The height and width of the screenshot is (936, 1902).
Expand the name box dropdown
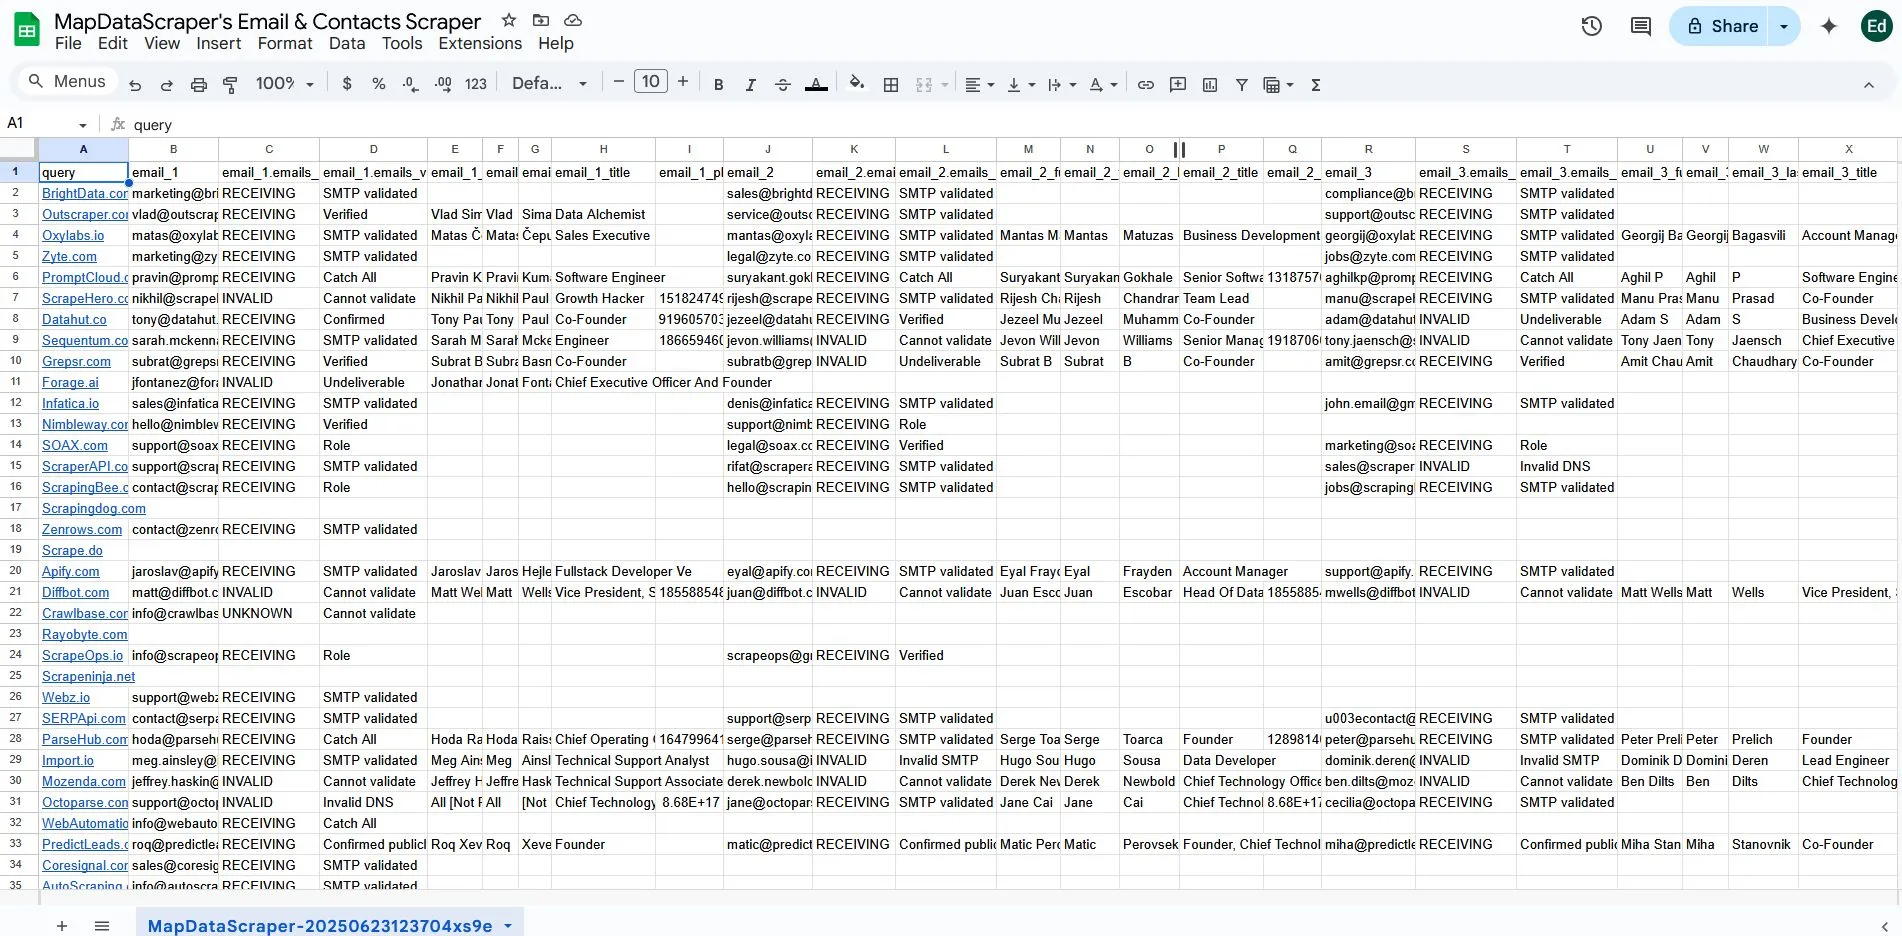(82, 125)
